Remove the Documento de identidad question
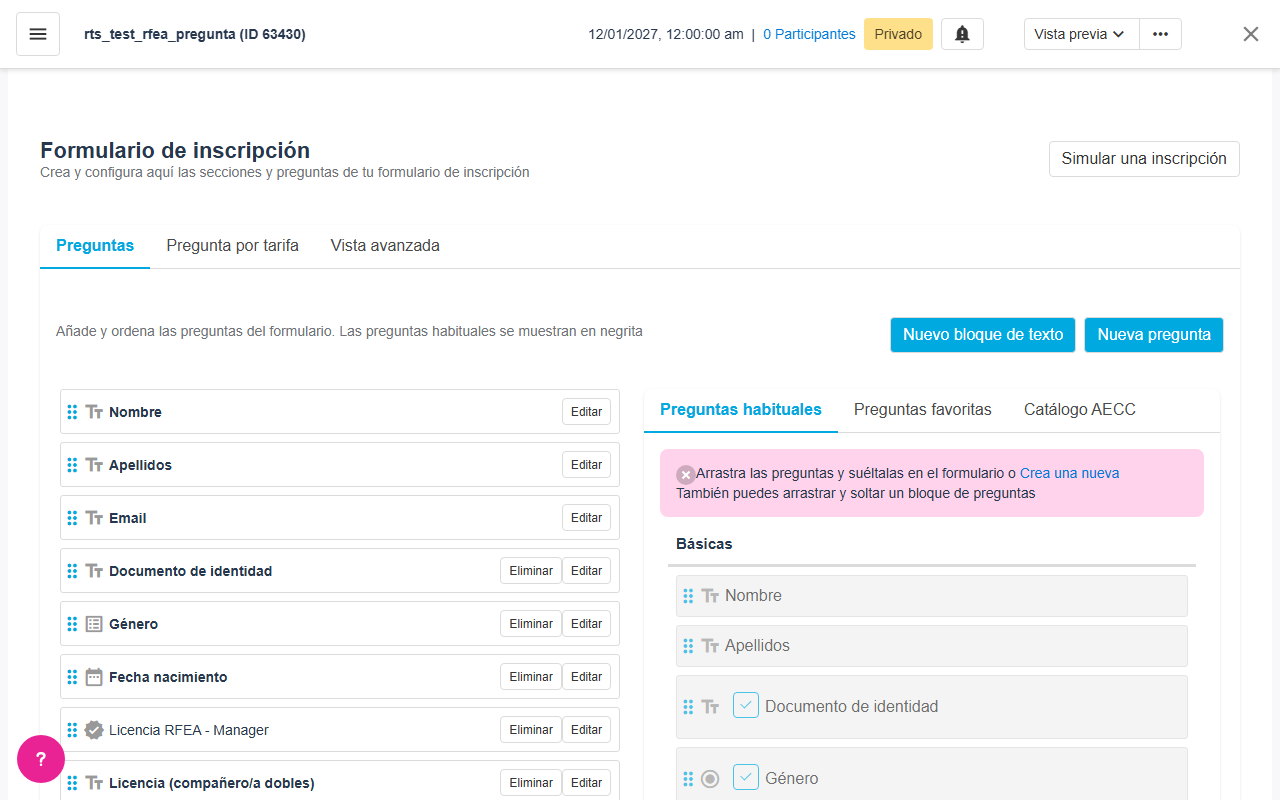The image size is (1280, 800). [x=531, y=571]
